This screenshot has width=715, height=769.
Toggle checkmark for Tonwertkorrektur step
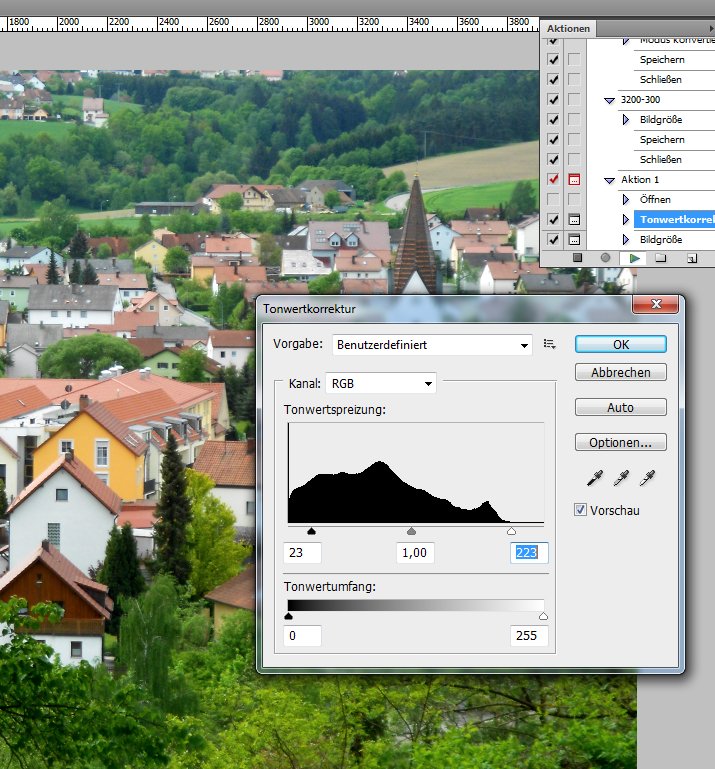click(553, 219)
